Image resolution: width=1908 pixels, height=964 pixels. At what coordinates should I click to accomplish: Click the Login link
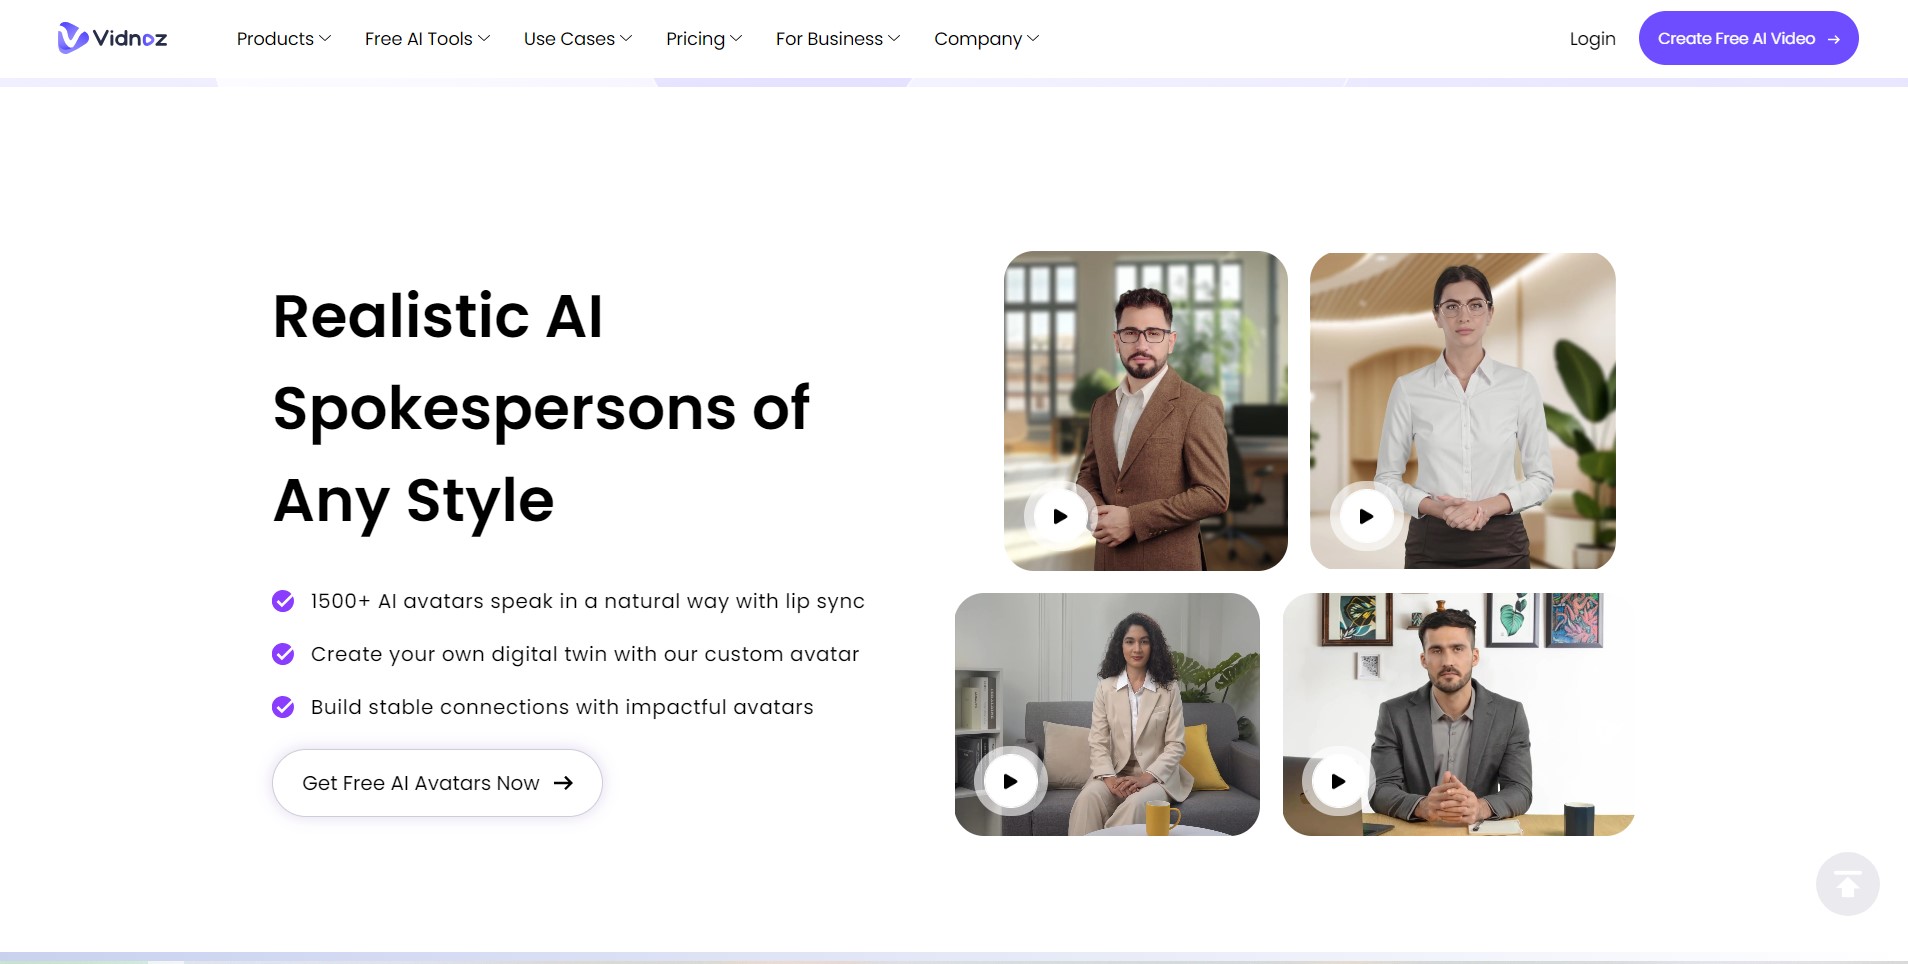1592,39
